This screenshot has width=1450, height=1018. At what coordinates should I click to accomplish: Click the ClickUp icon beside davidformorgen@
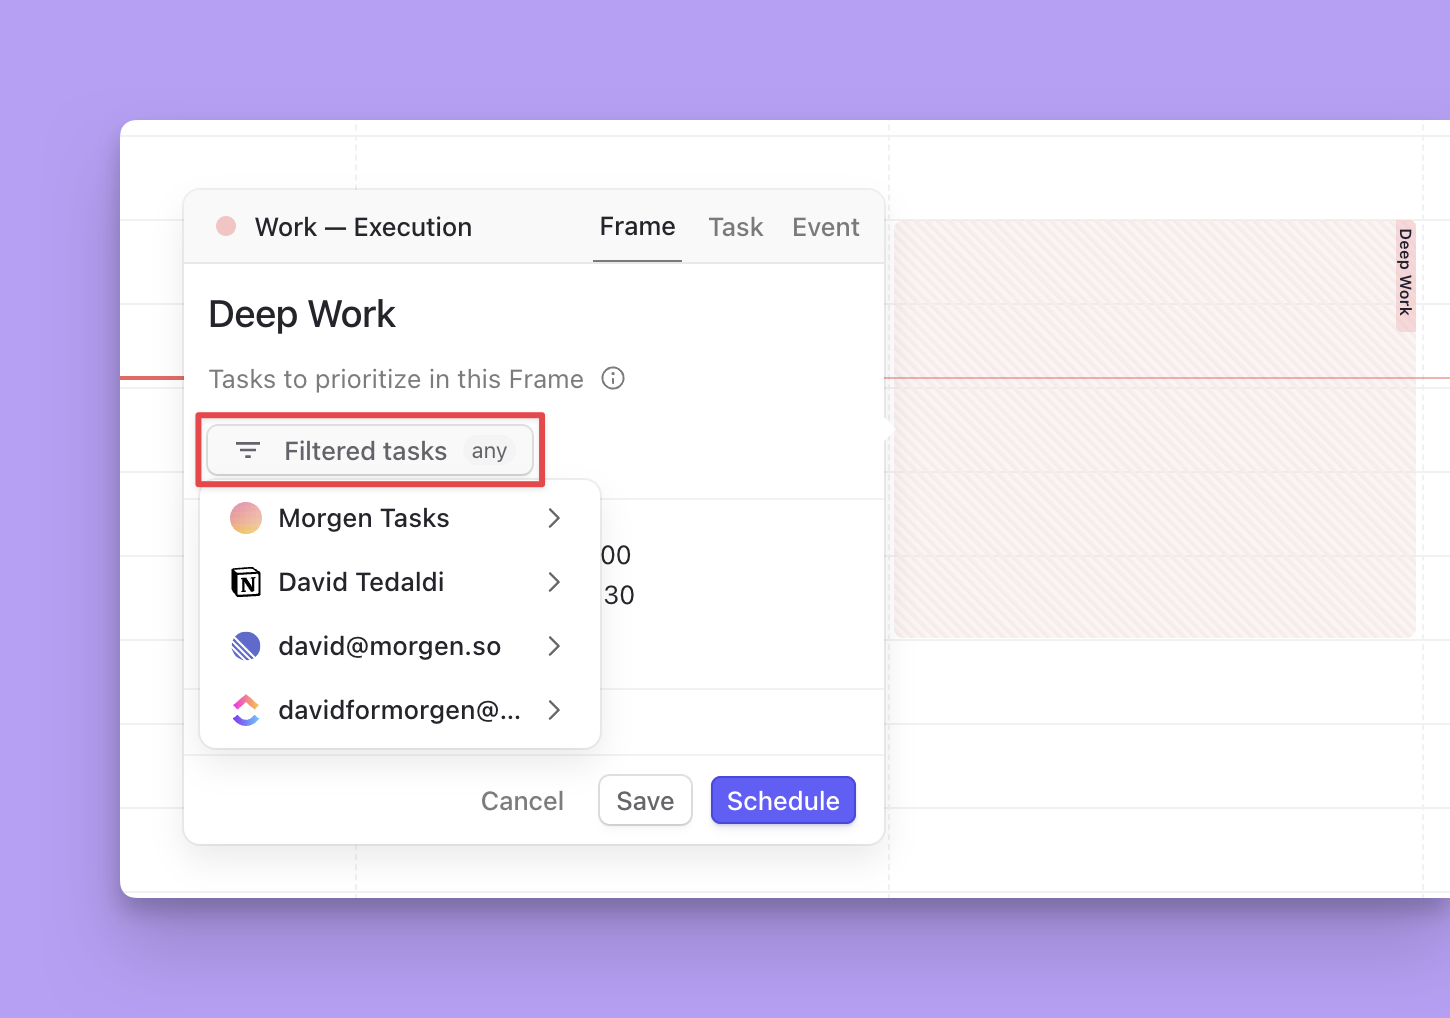point(246,710)
